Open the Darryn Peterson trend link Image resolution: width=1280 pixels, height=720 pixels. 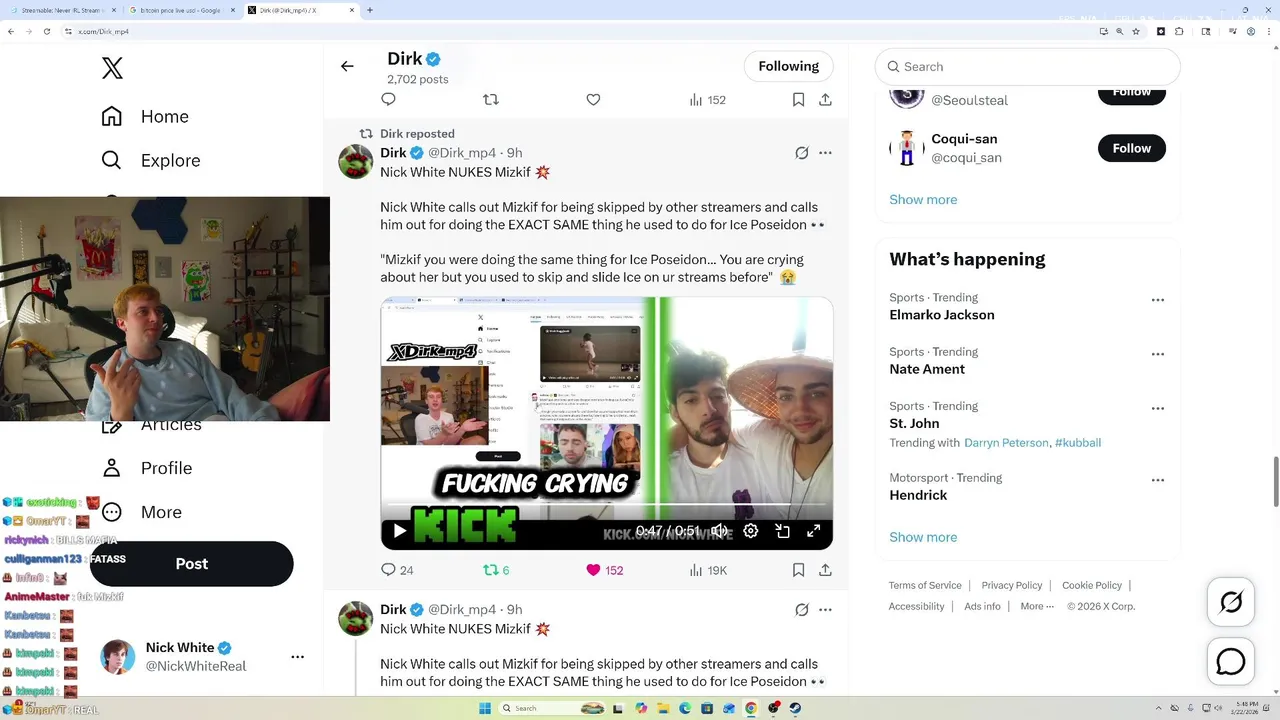[x=1006, y=443]
